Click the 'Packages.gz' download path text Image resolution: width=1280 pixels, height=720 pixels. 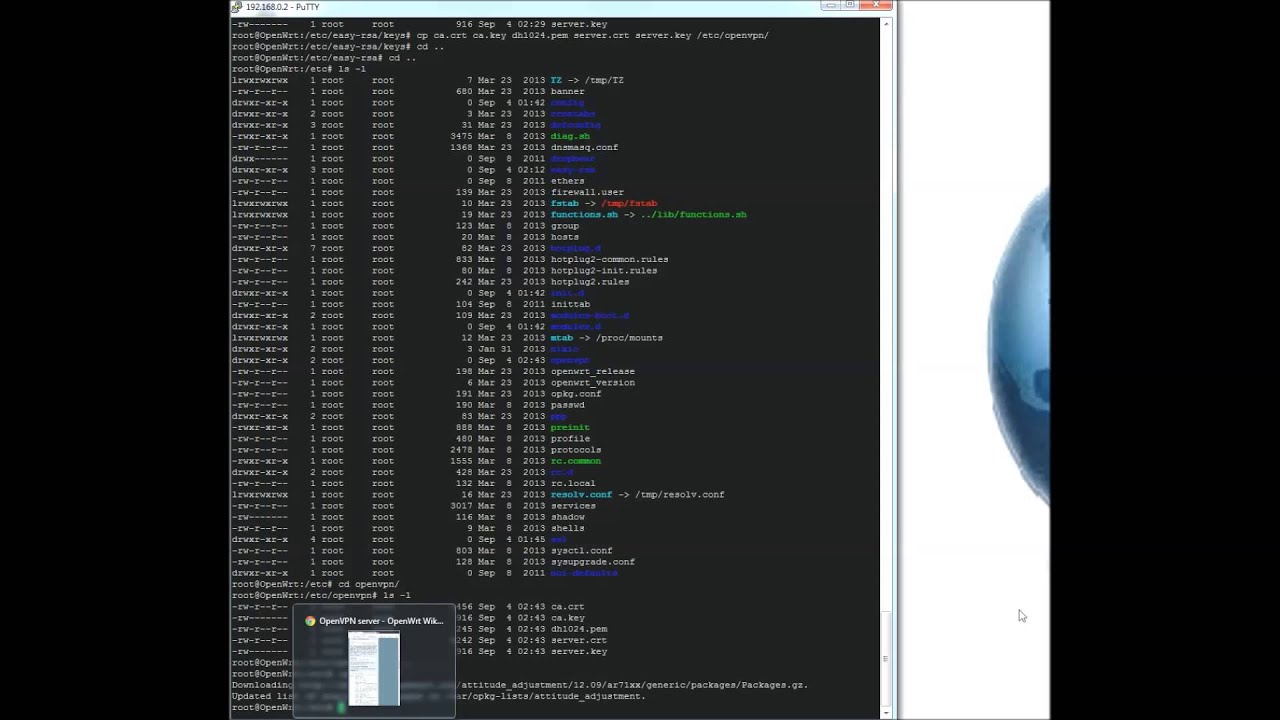pos(774,685)
